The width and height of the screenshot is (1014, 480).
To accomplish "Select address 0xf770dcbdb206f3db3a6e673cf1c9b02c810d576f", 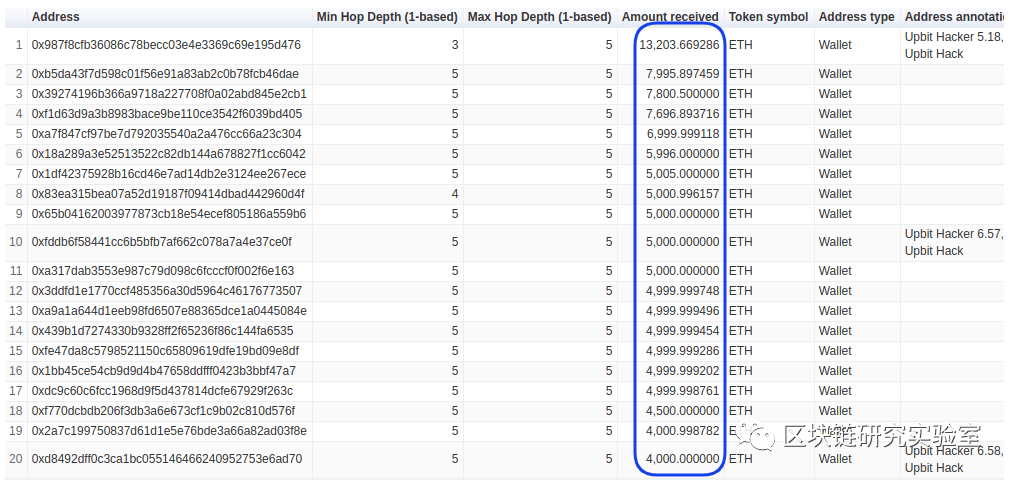I will [x=163, y=411].
